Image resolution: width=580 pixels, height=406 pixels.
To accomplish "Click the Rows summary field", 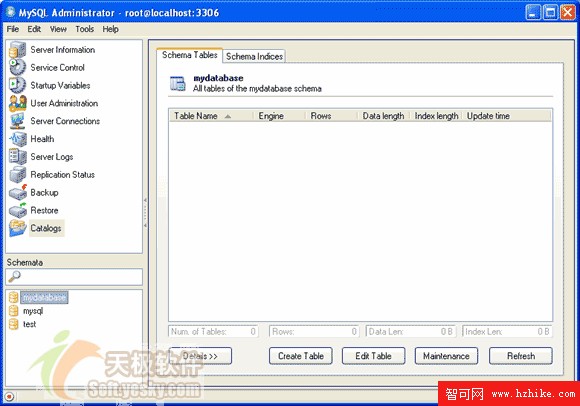I will coord(314,331).
